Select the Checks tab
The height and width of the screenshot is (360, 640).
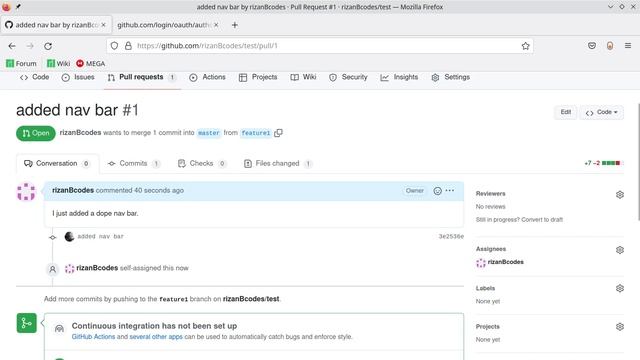202,164
